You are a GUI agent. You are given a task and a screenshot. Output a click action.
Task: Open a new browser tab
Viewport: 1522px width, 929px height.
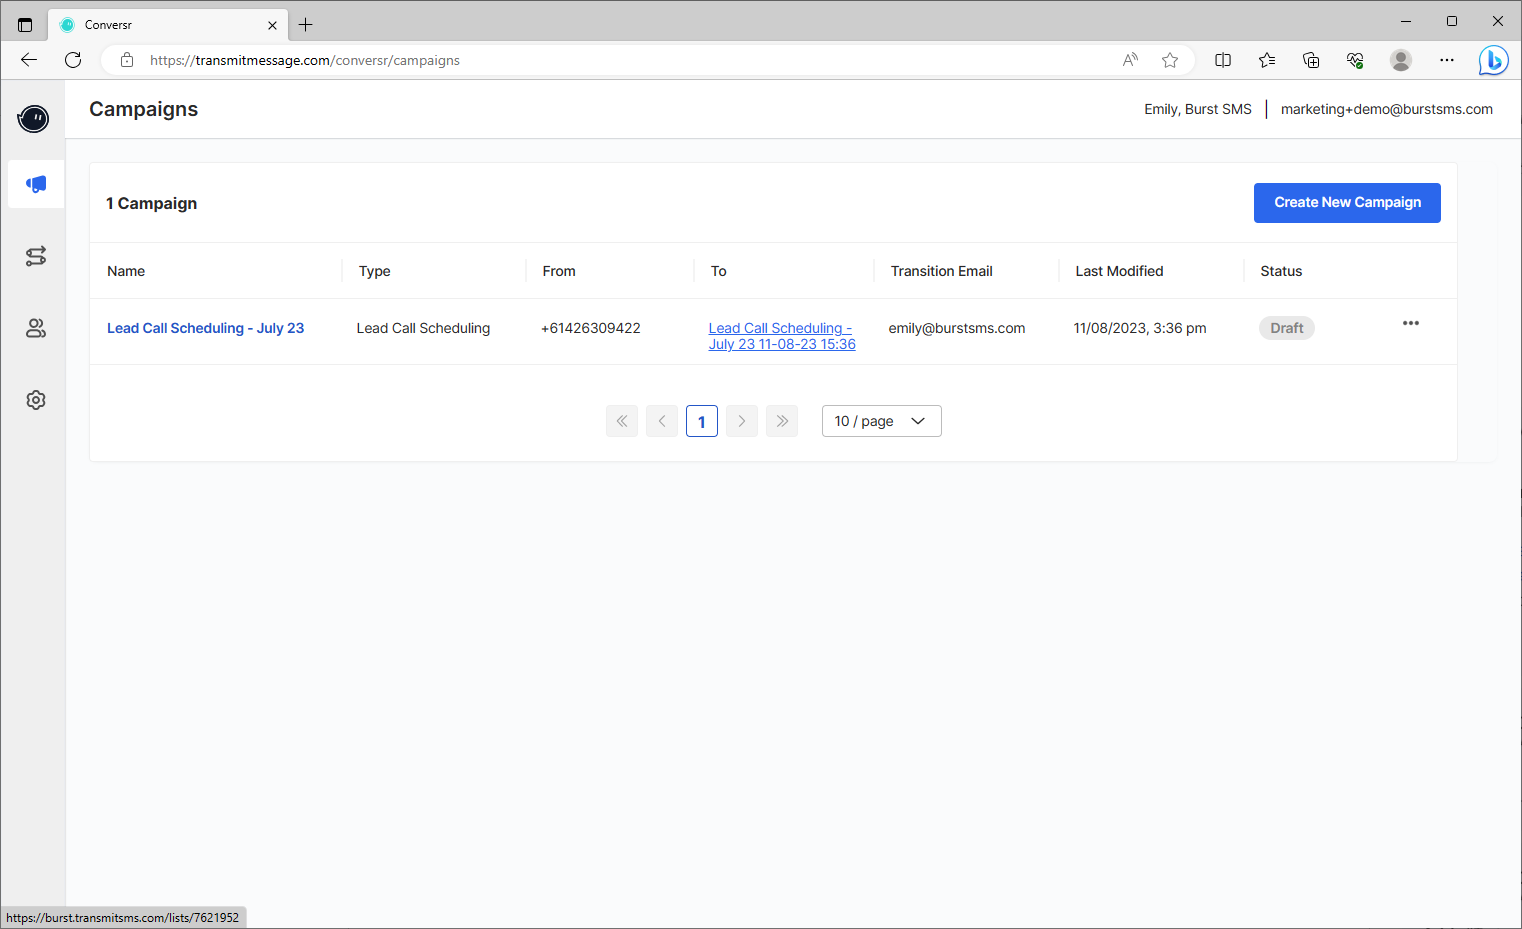(306, 25)
